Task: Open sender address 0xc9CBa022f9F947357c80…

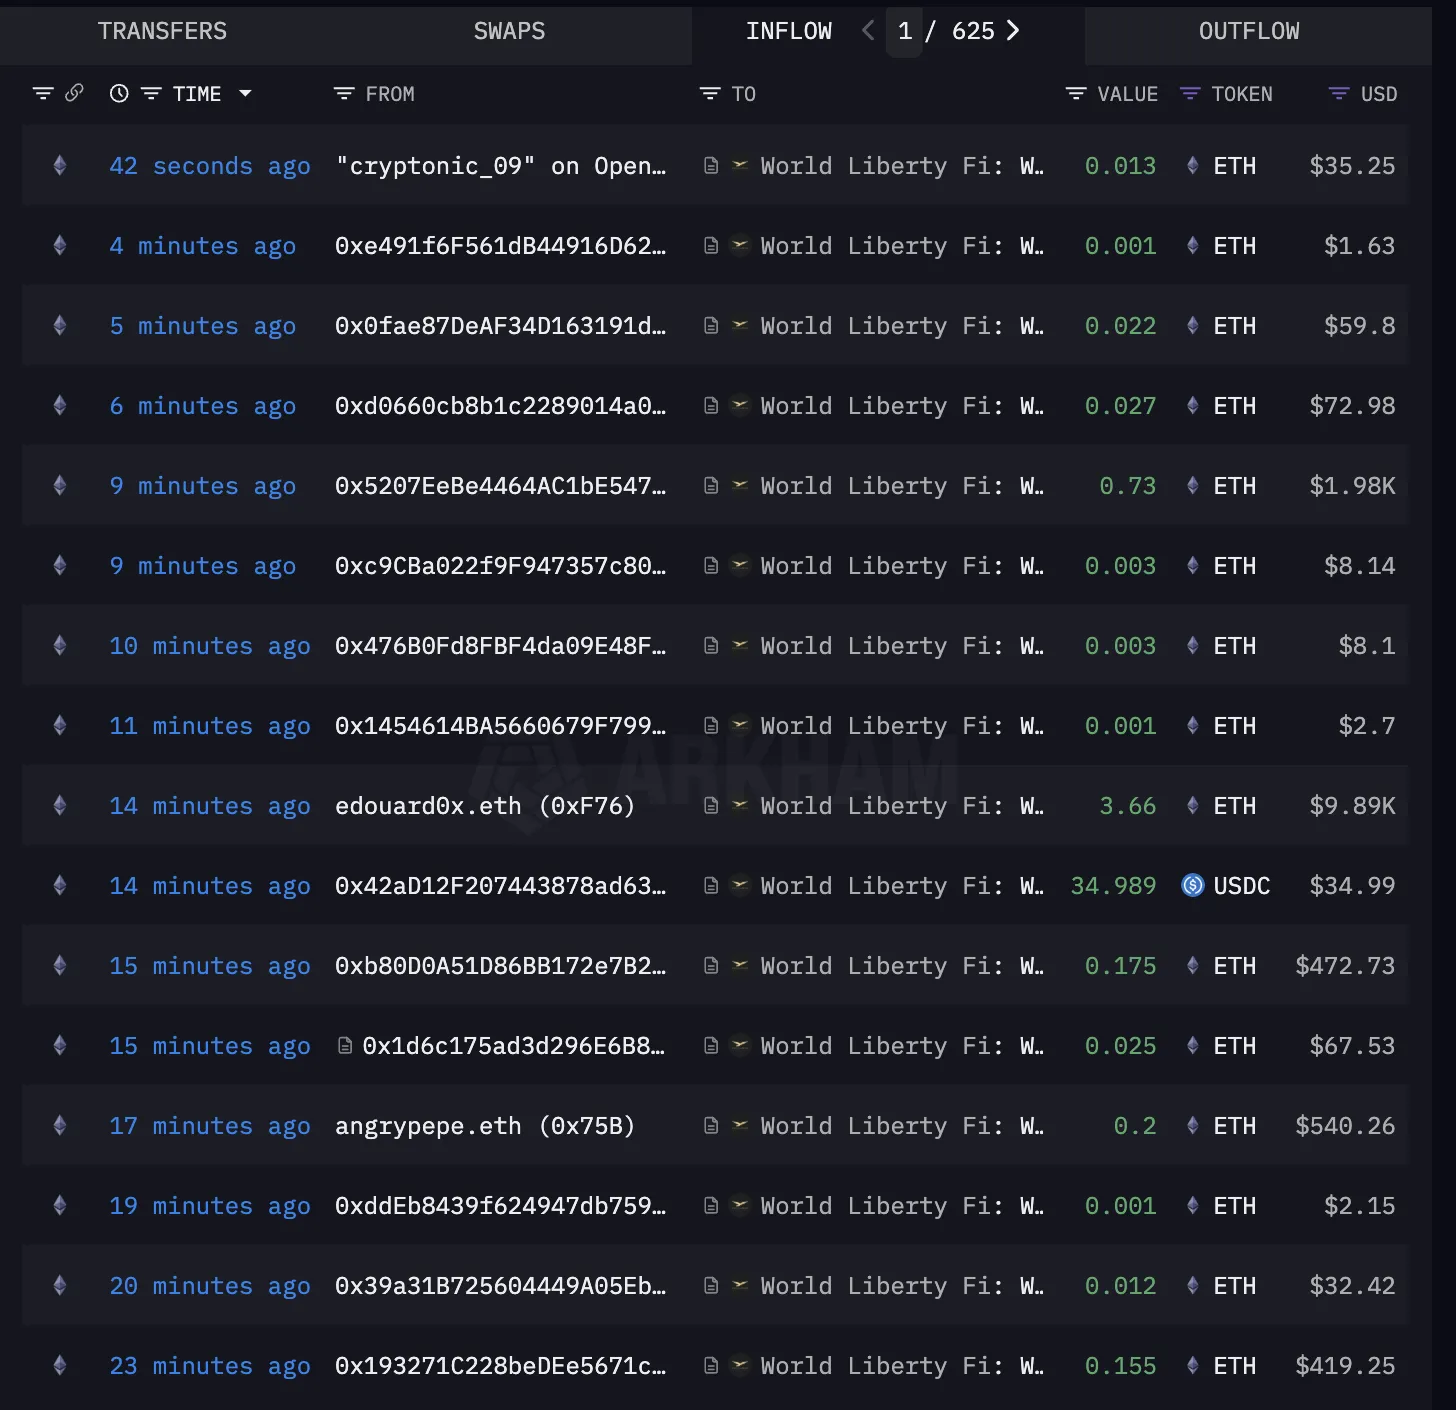Action: [500, 566]
